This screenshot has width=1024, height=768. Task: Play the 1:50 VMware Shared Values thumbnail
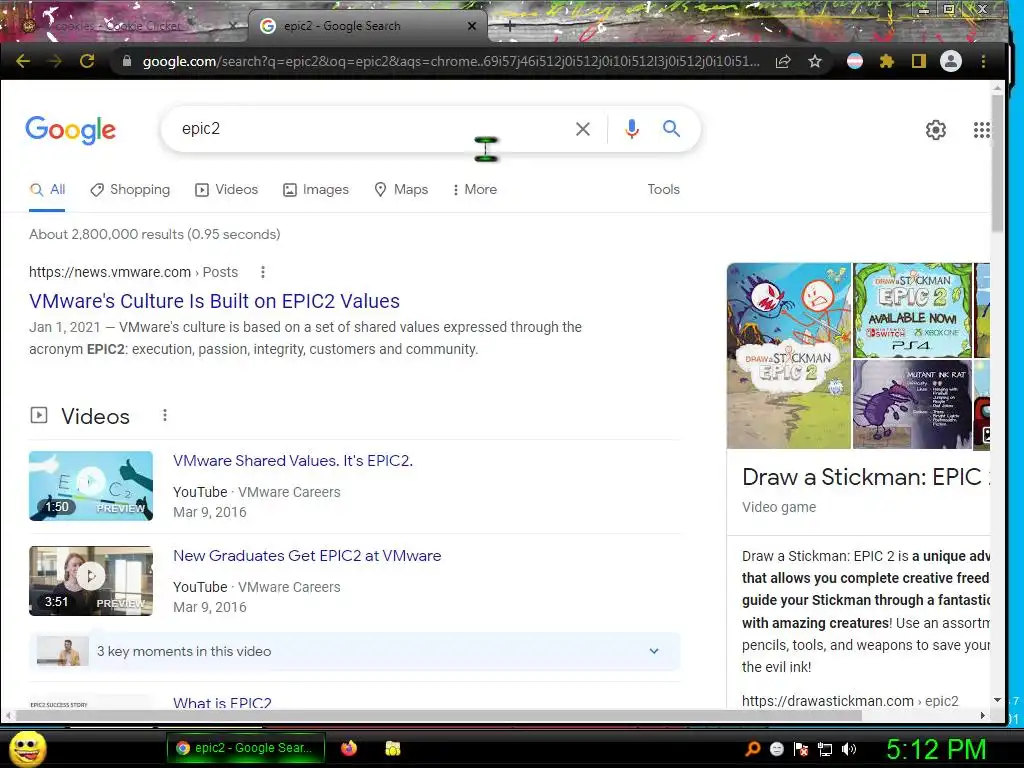91,486
